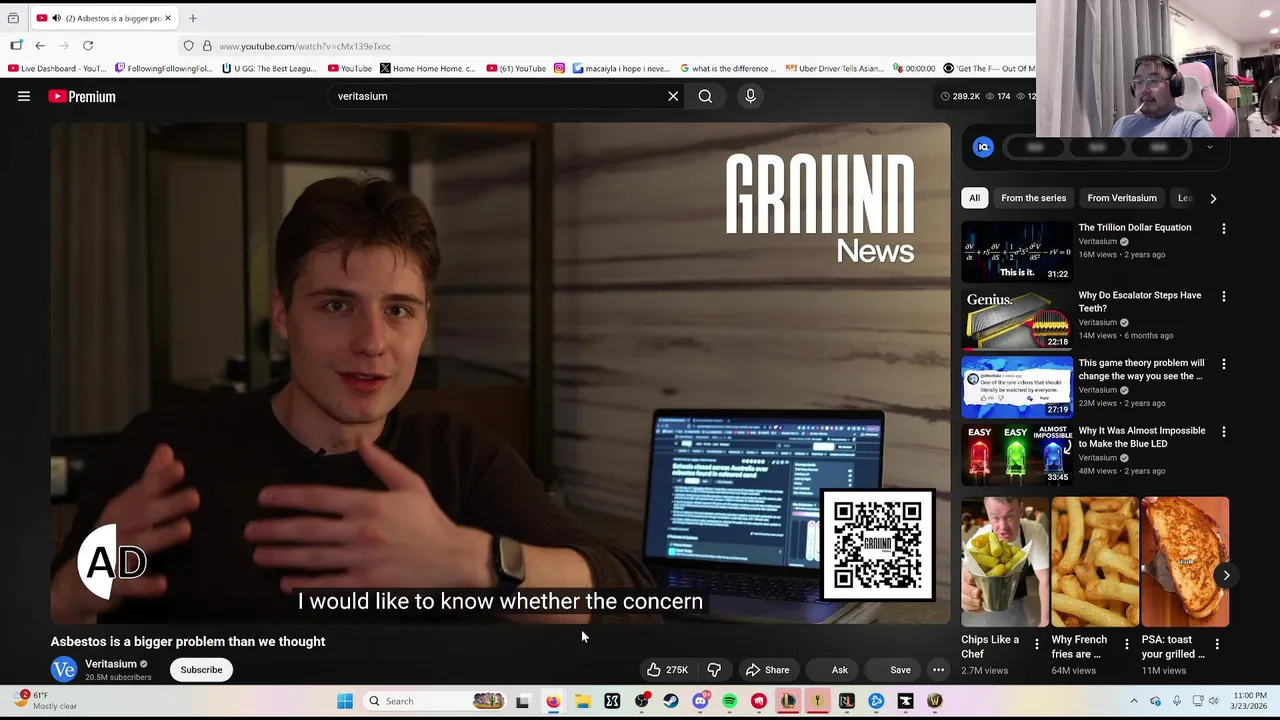Select the All filter chip
The height and width of the screenshot is (720, 1280).
click(x=974, y=198)
